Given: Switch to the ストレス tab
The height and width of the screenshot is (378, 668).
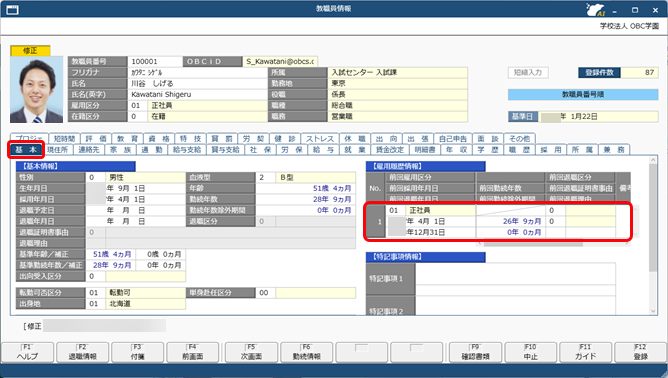Looking at the screenshot, I should pos(320,139).
